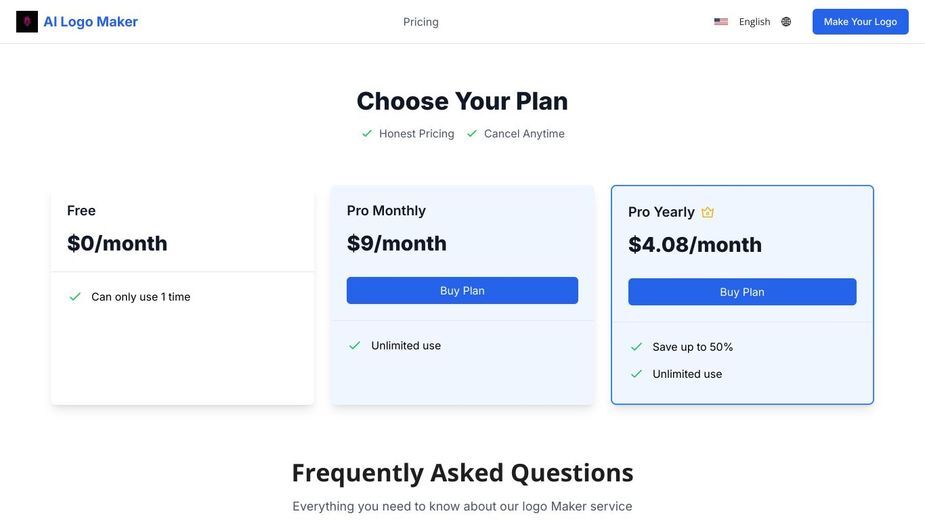Screen dimensions: 925x520
Task: Click the crown icon beside Pro Yearly
Action: (x=707, y=212)
